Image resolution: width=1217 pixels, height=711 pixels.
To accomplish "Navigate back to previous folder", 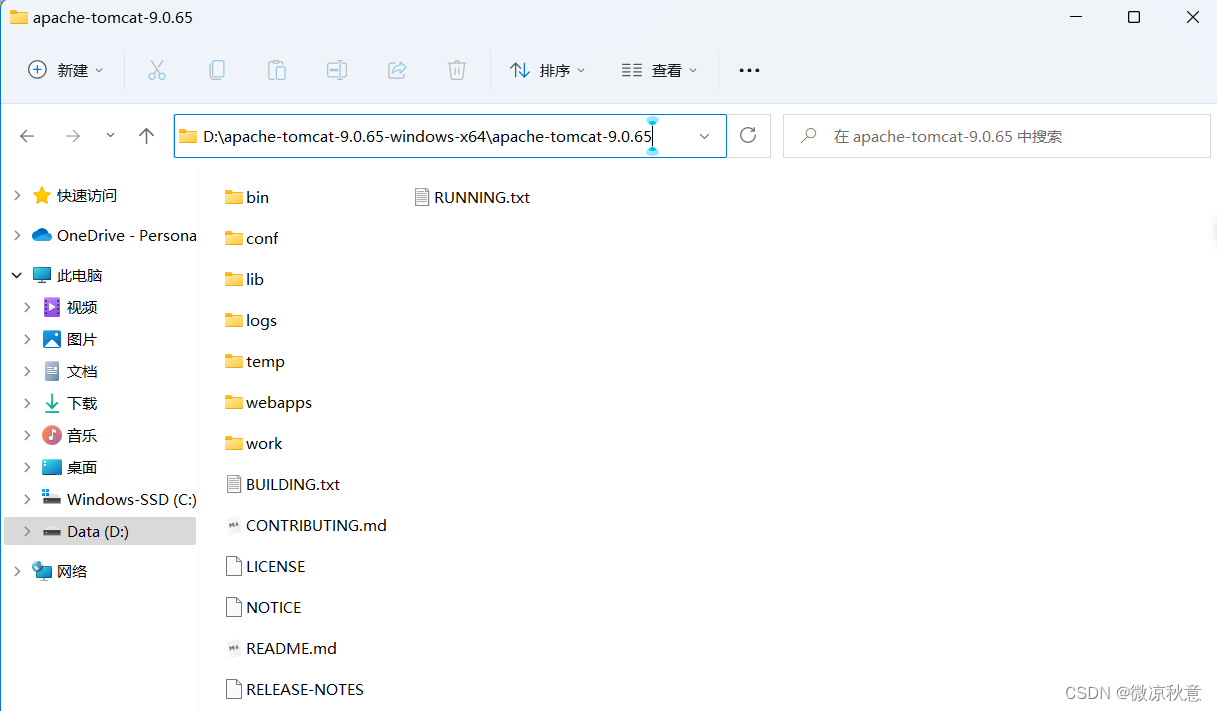I will (28, 136).
